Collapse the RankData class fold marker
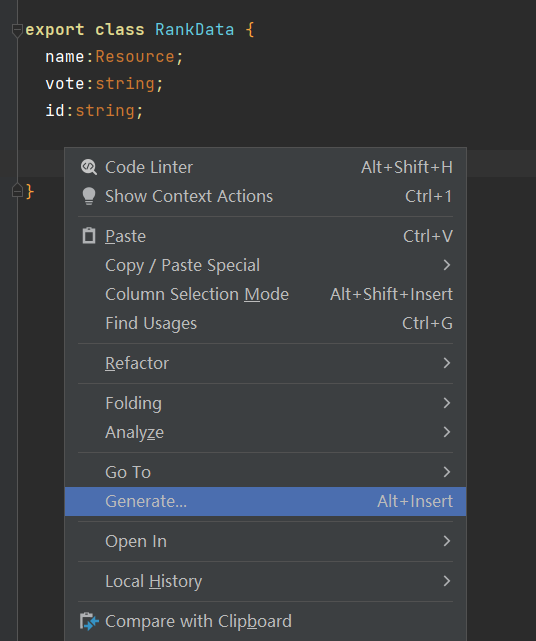536x641 pixels. click(17, 30)
